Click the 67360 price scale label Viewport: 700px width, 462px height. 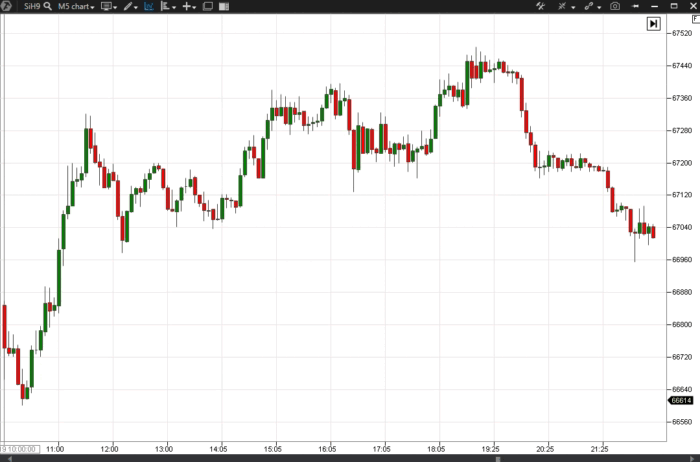click(x=682, y=98)
